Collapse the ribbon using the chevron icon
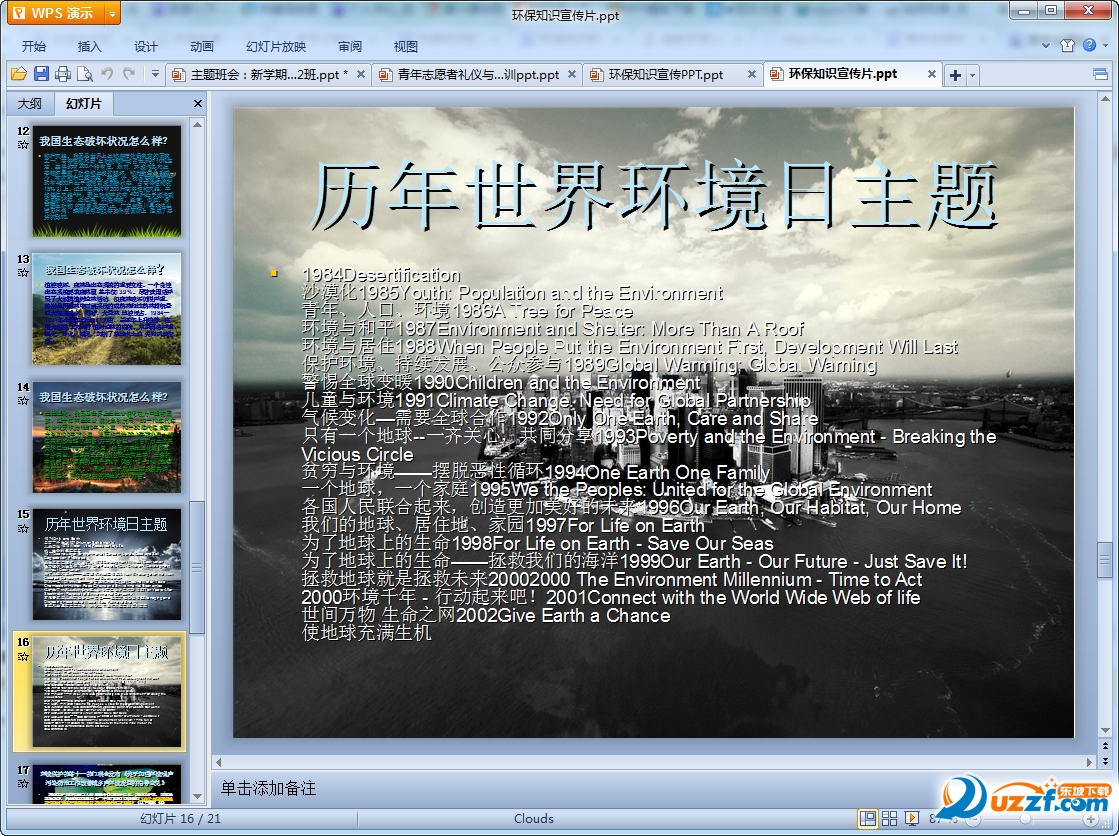Viewport: 1119px width, 836px height. pyautogui.click(x=1045, y=46)
